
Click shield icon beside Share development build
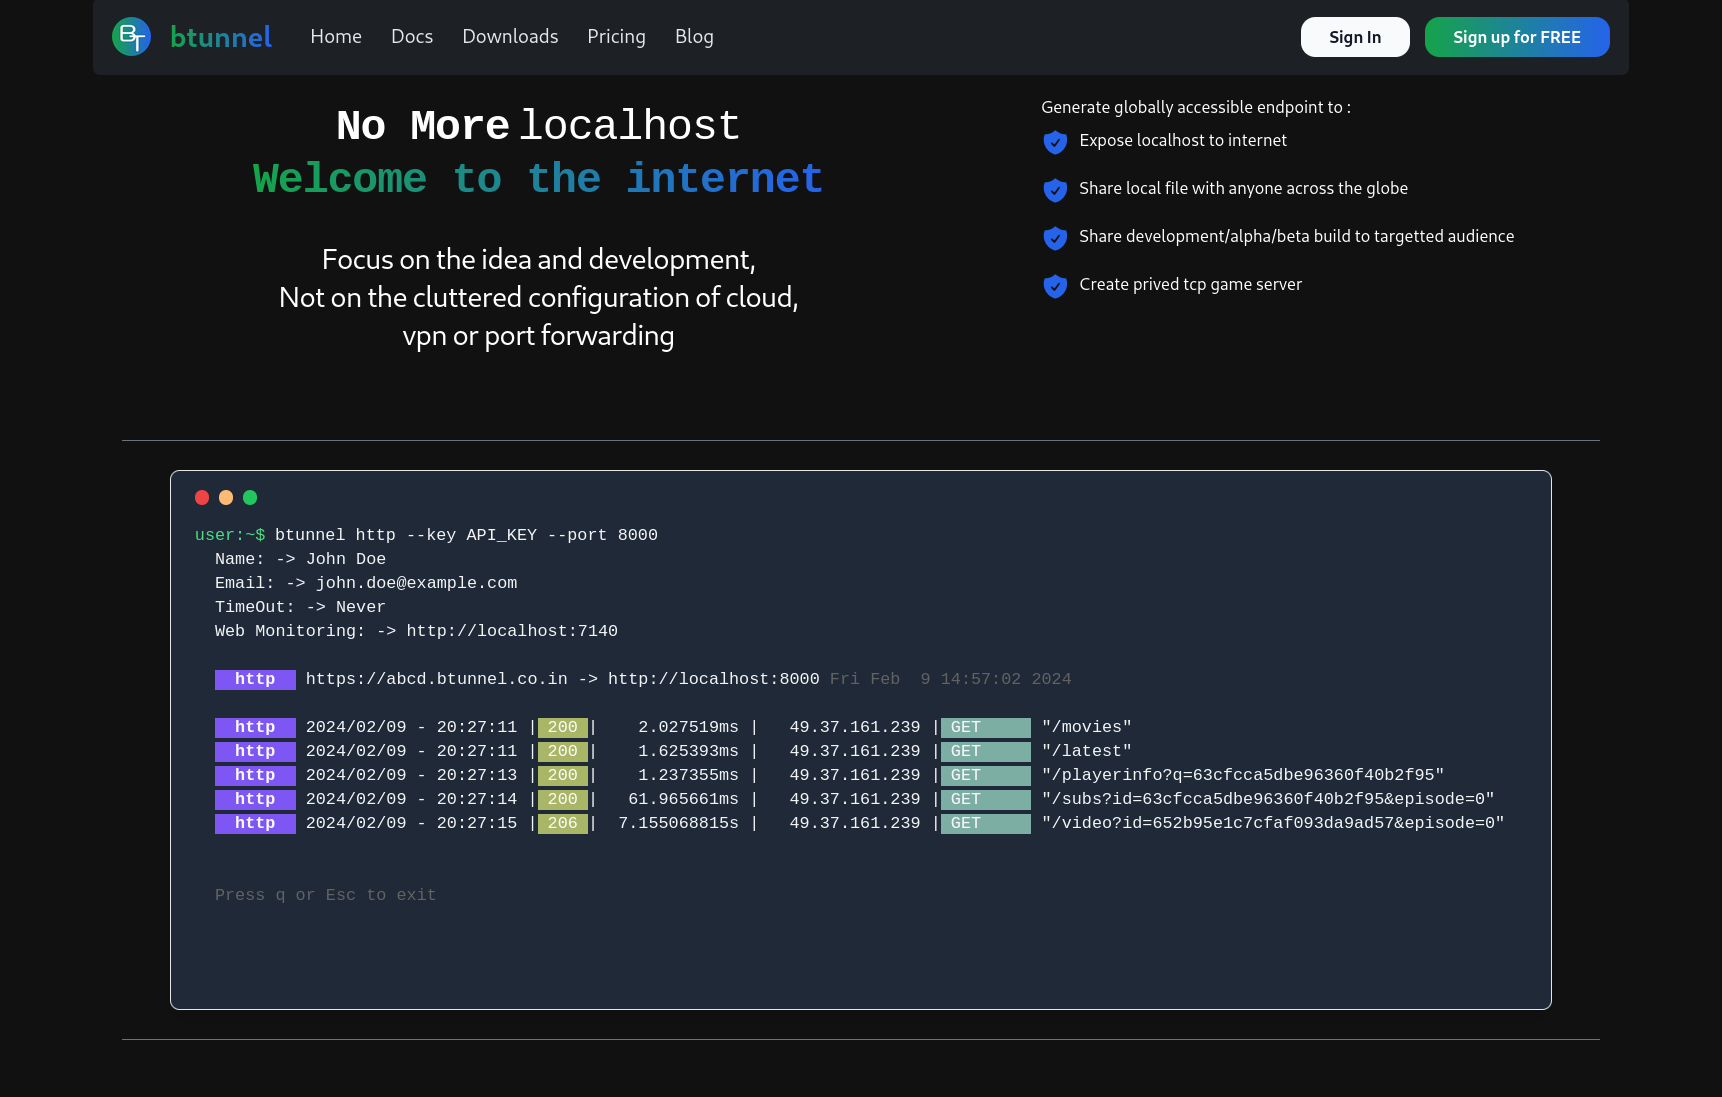coord(1055,238)
